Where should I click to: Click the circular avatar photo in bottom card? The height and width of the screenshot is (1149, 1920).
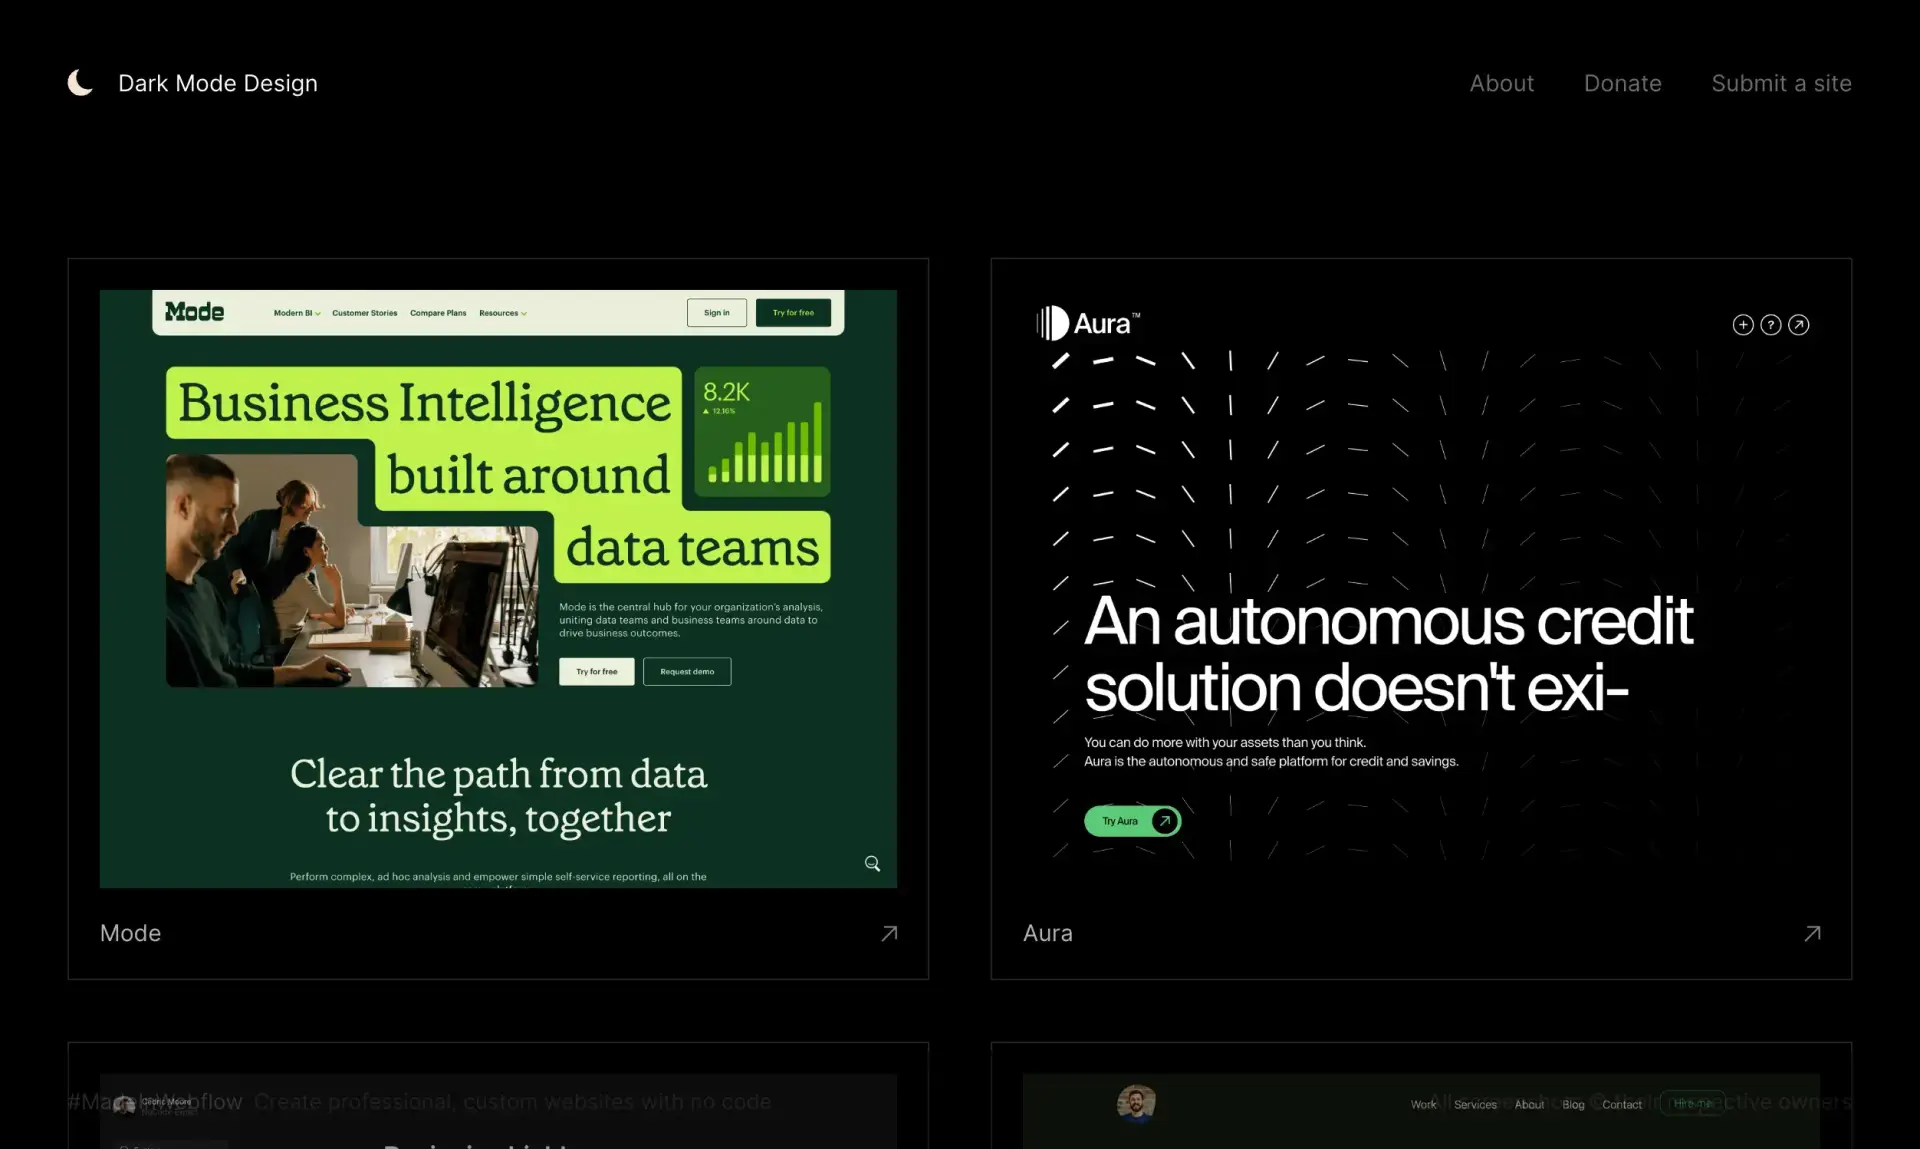point(1135,1104)
